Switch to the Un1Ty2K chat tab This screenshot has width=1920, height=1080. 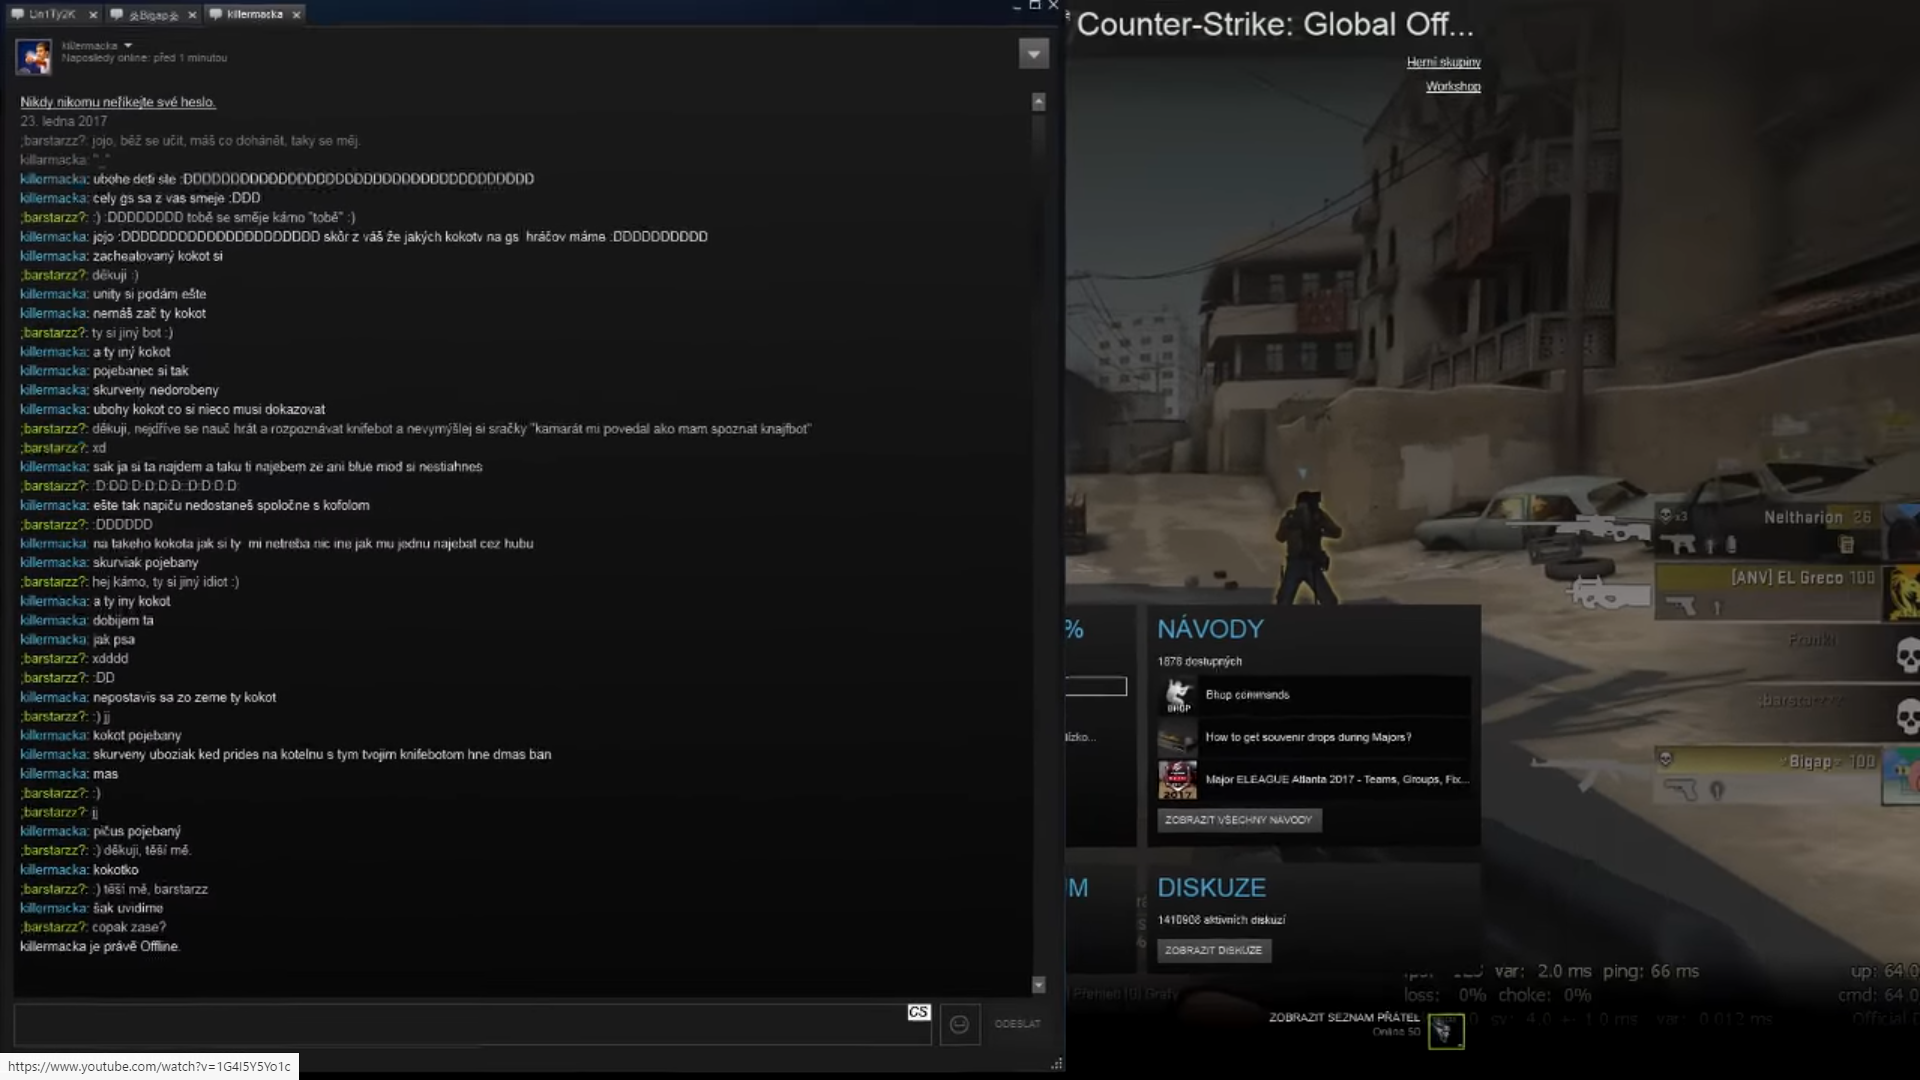pyautogui.click(x=50, y=15)
